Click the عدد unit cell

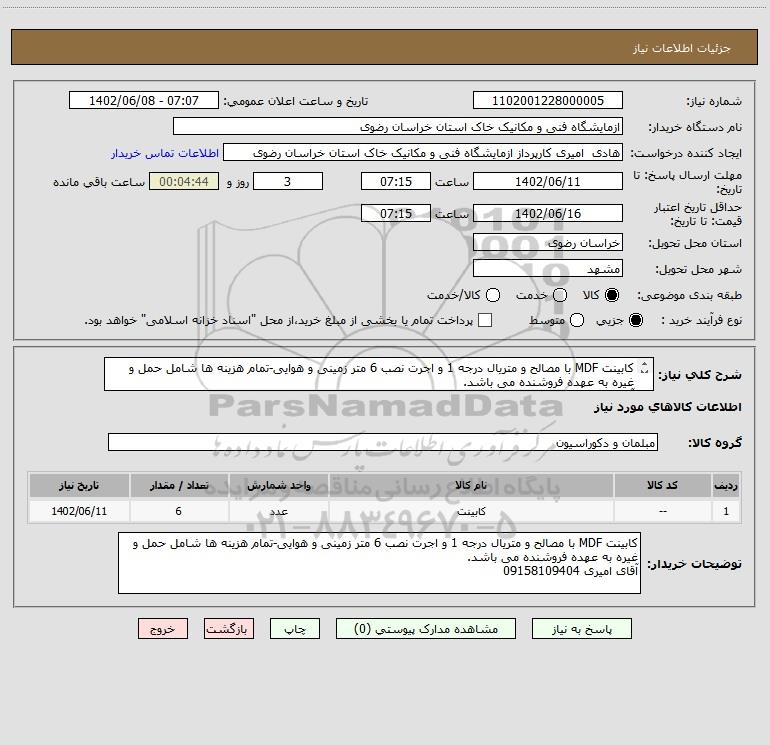[278, 511]
